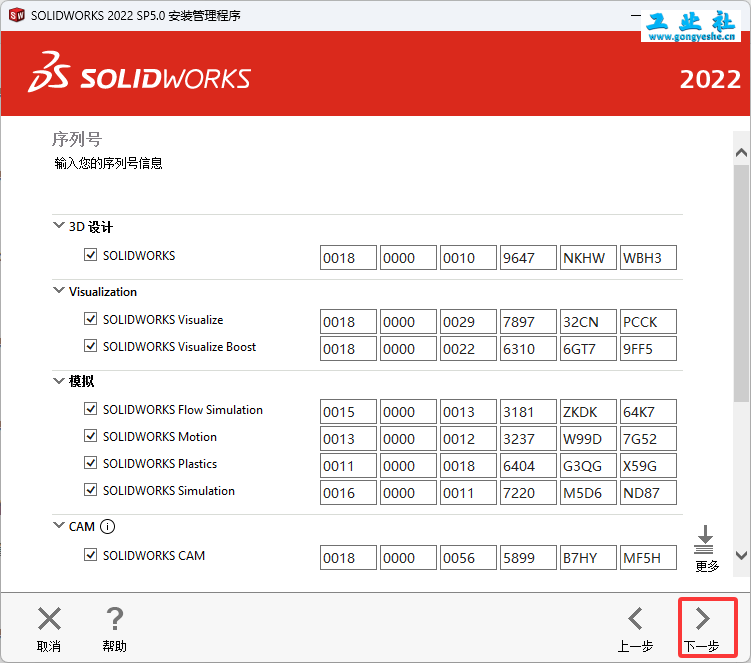Collapse the 3D 设计 section
751x663 pixels.
point(58,225)
